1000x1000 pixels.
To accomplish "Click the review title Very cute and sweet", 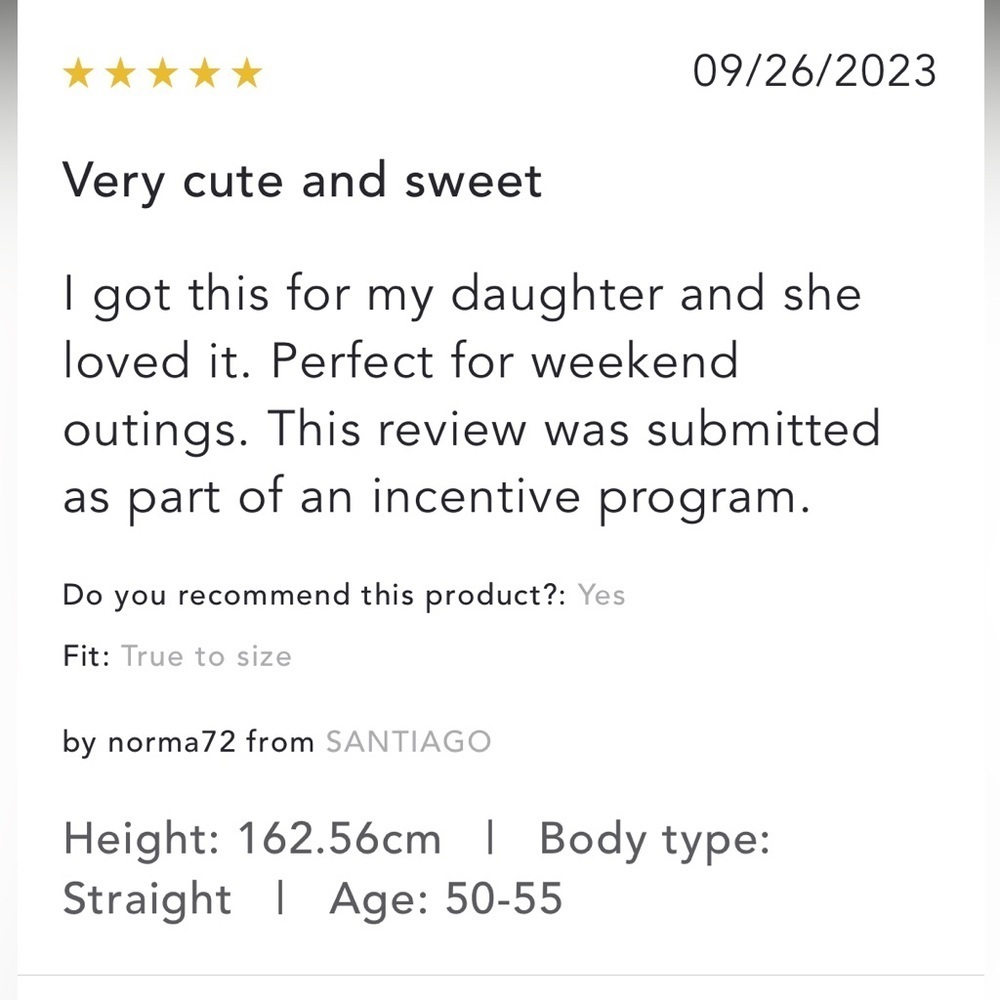I will click(302, 182).
